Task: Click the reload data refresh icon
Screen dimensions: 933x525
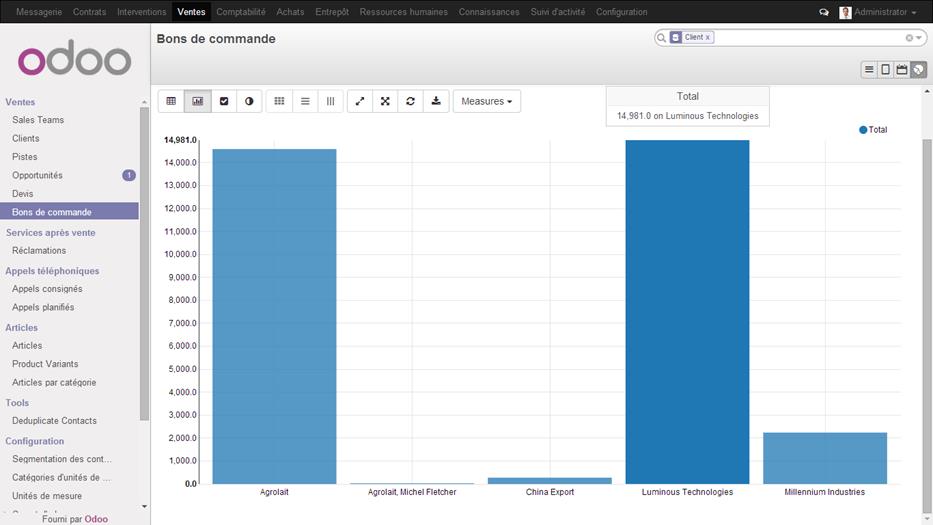Action: click(x=411, y=101)
